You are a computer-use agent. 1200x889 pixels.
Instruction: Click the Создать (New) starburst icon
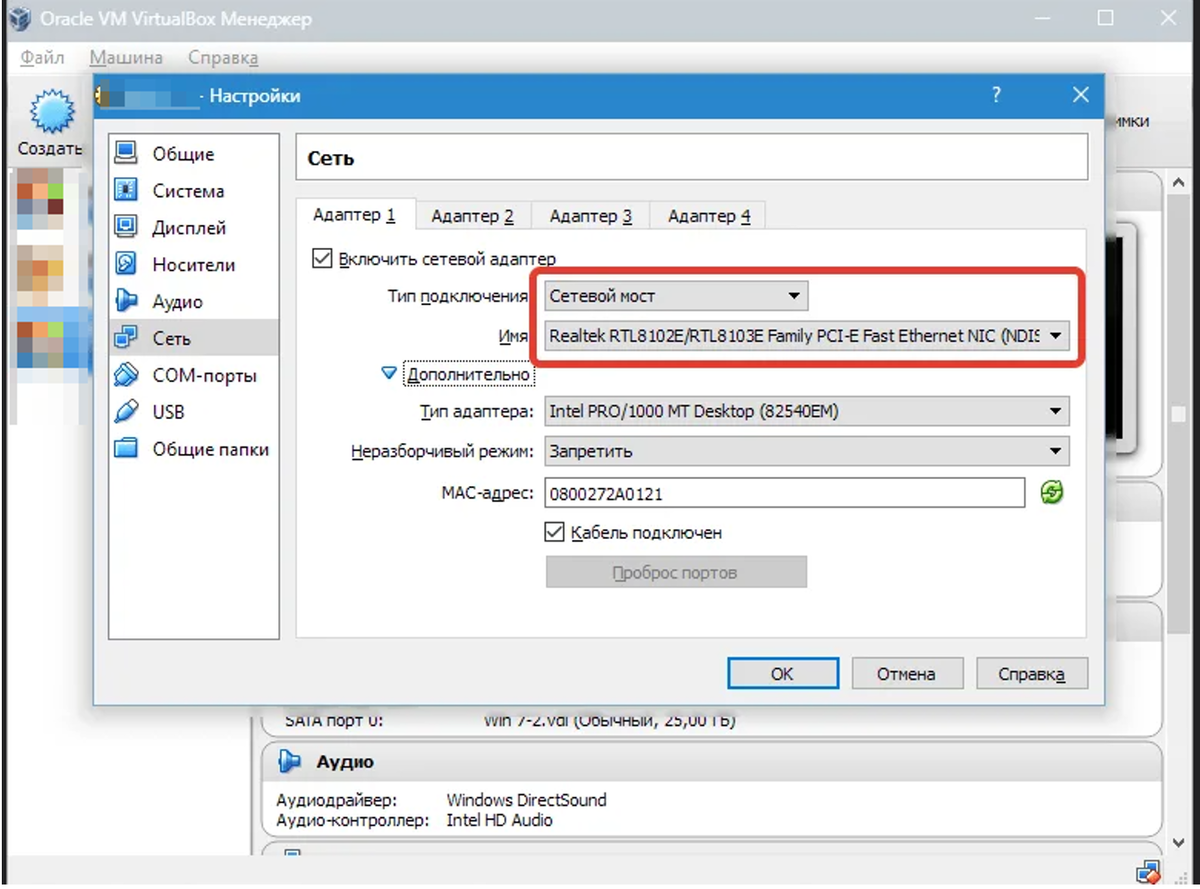point(50,110)
